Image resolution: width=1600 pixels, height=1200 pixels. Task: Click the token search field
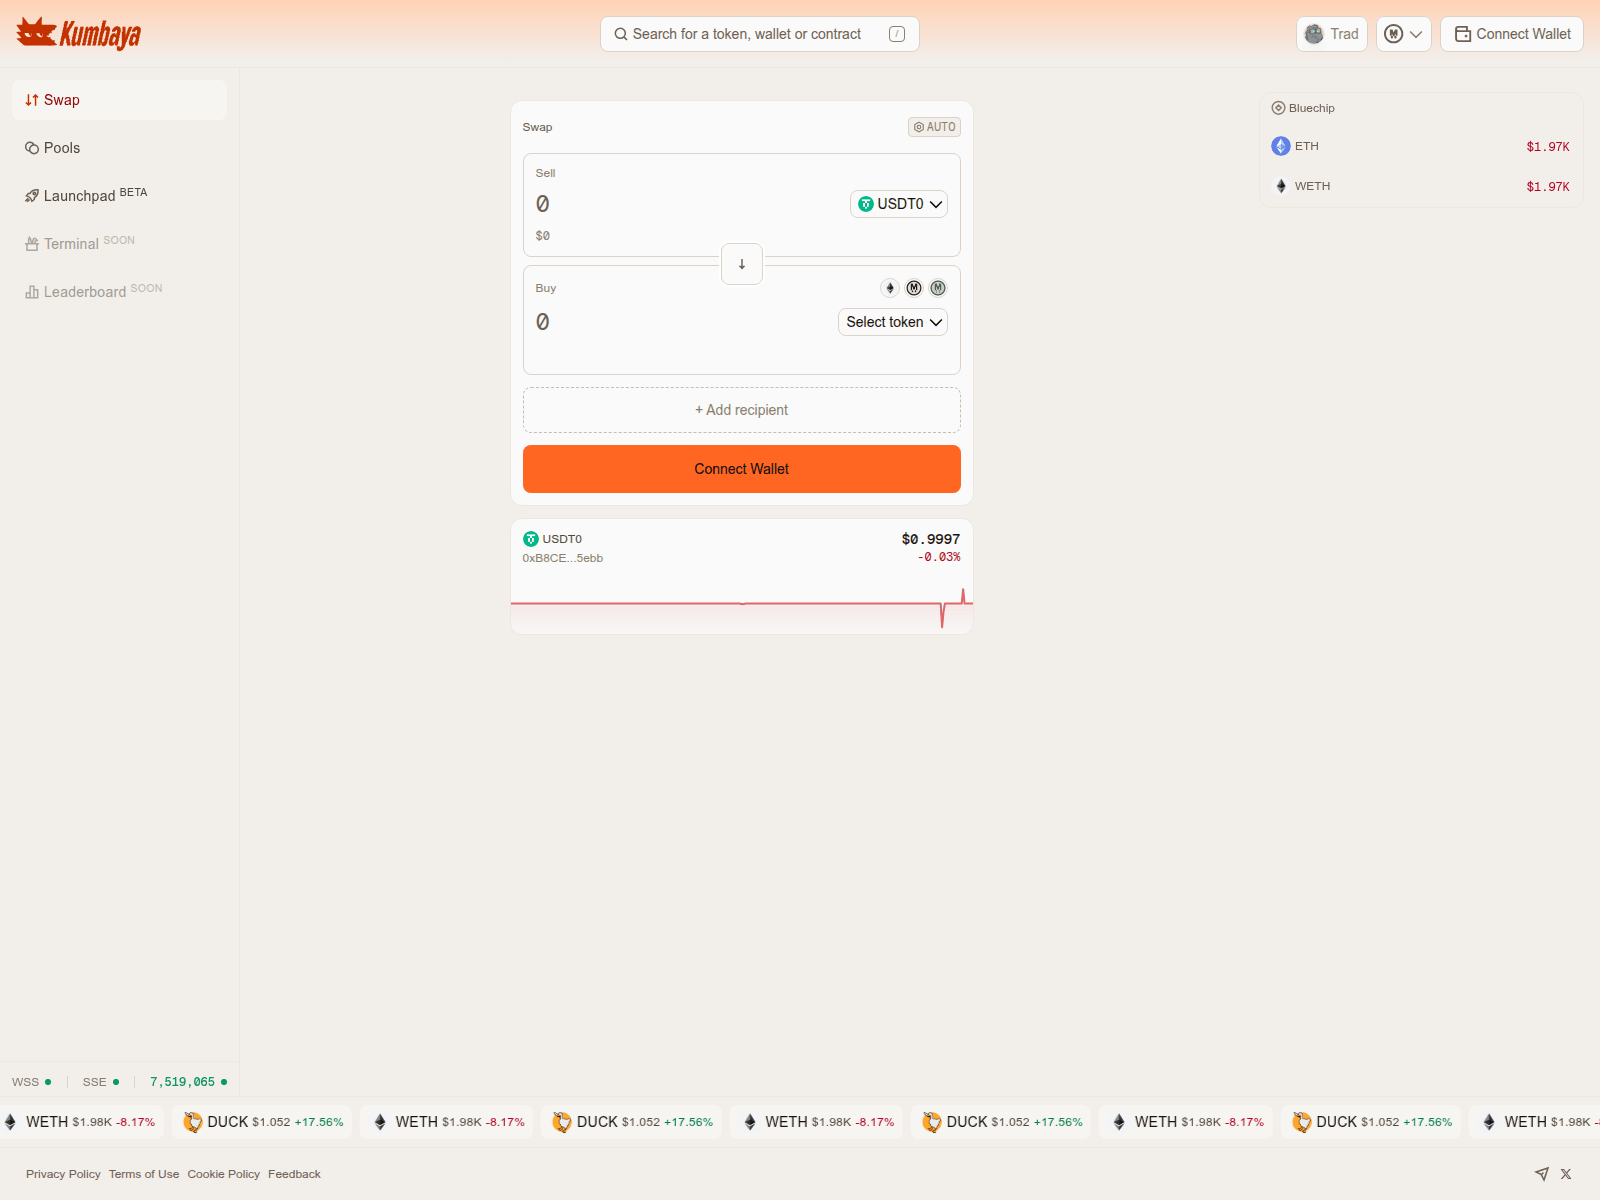click(x=759, y=34)
